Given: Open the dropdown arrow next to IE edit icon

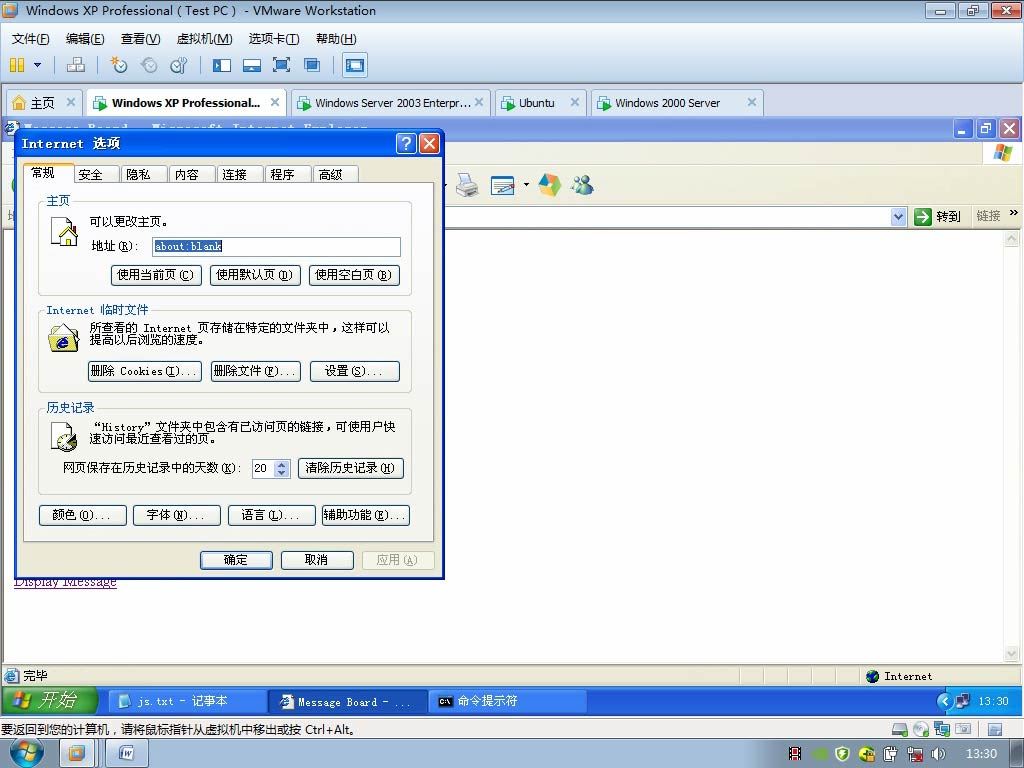Looking at the screenshot, I should (x=526, y=185).
